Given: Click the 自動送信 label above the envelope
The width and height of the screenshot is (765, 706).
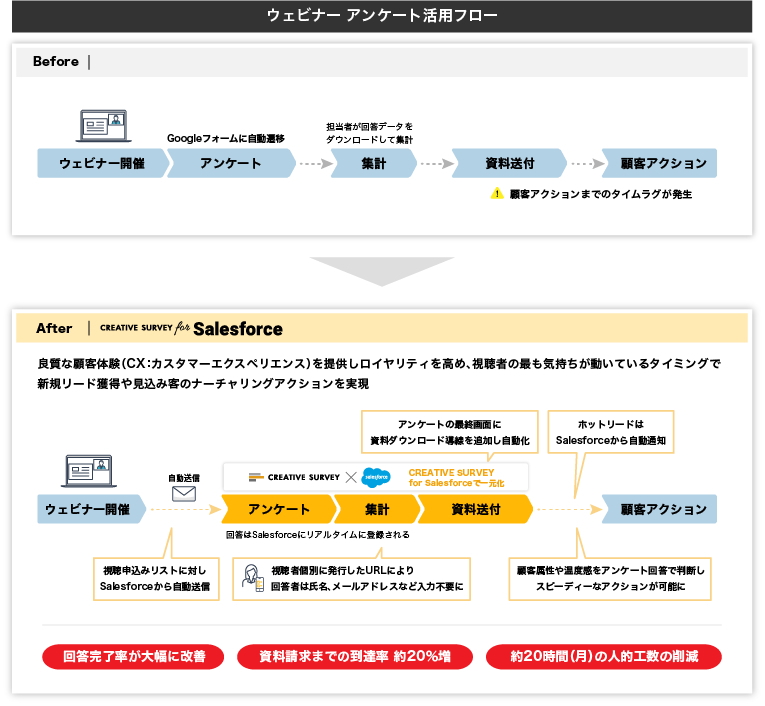Looking at the screenshot, I should coord(184,478).
